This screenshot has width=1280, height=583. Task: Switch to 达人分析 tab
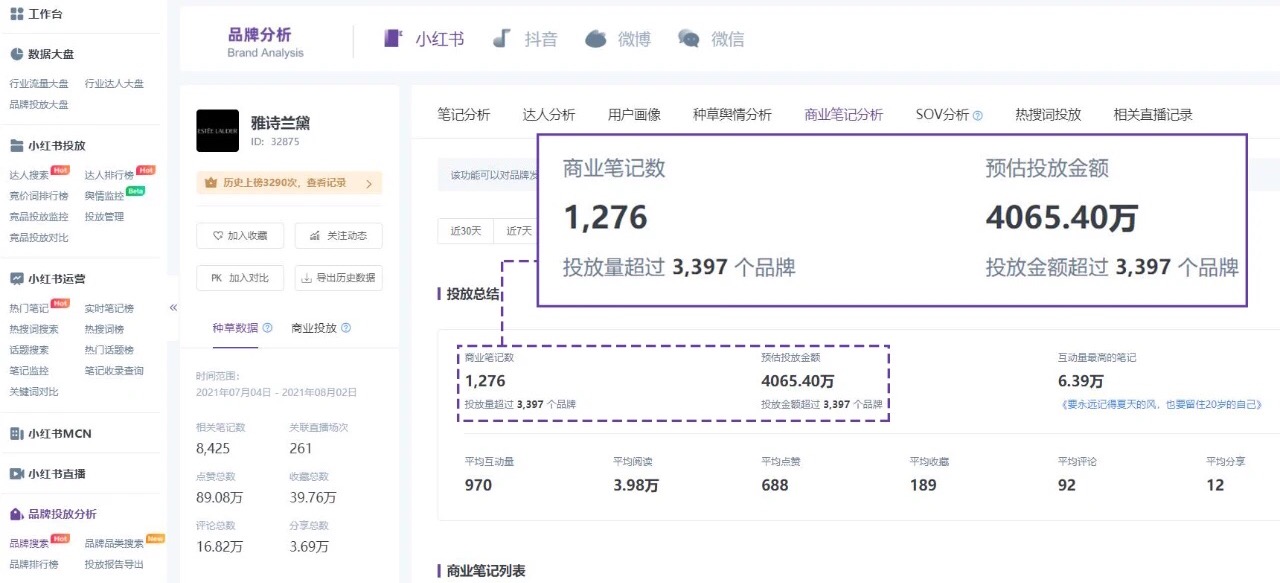click(x=549, y=115)
